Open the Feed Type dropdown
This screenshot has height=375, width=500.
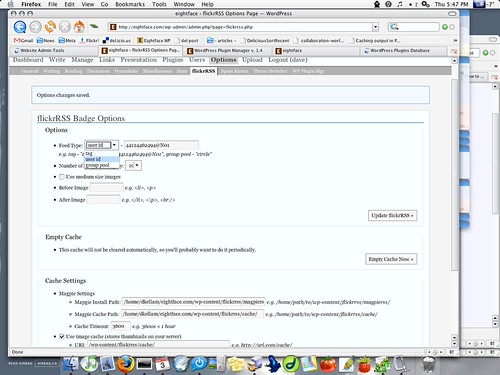coord(101,145)
